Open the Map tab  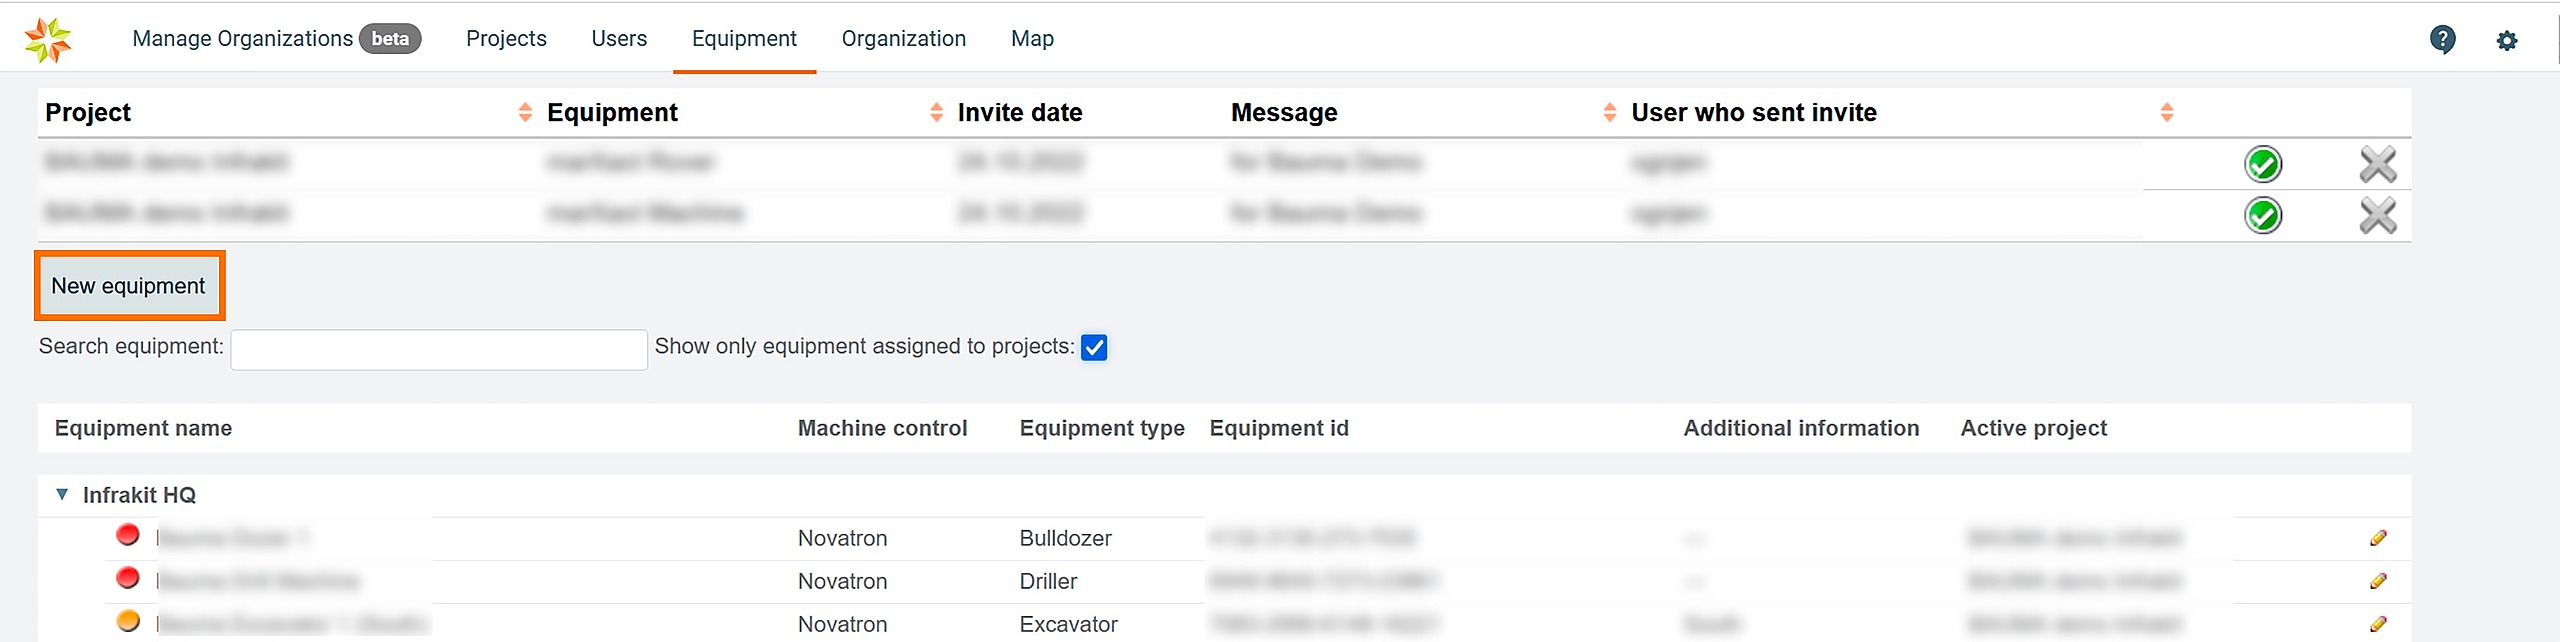click(x=1032, y=38)
